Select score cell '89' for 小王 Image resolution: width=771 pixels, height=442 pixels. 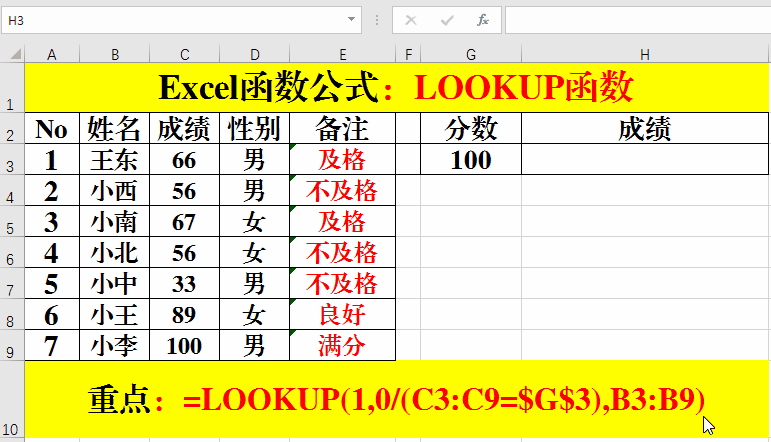point(184,314)
